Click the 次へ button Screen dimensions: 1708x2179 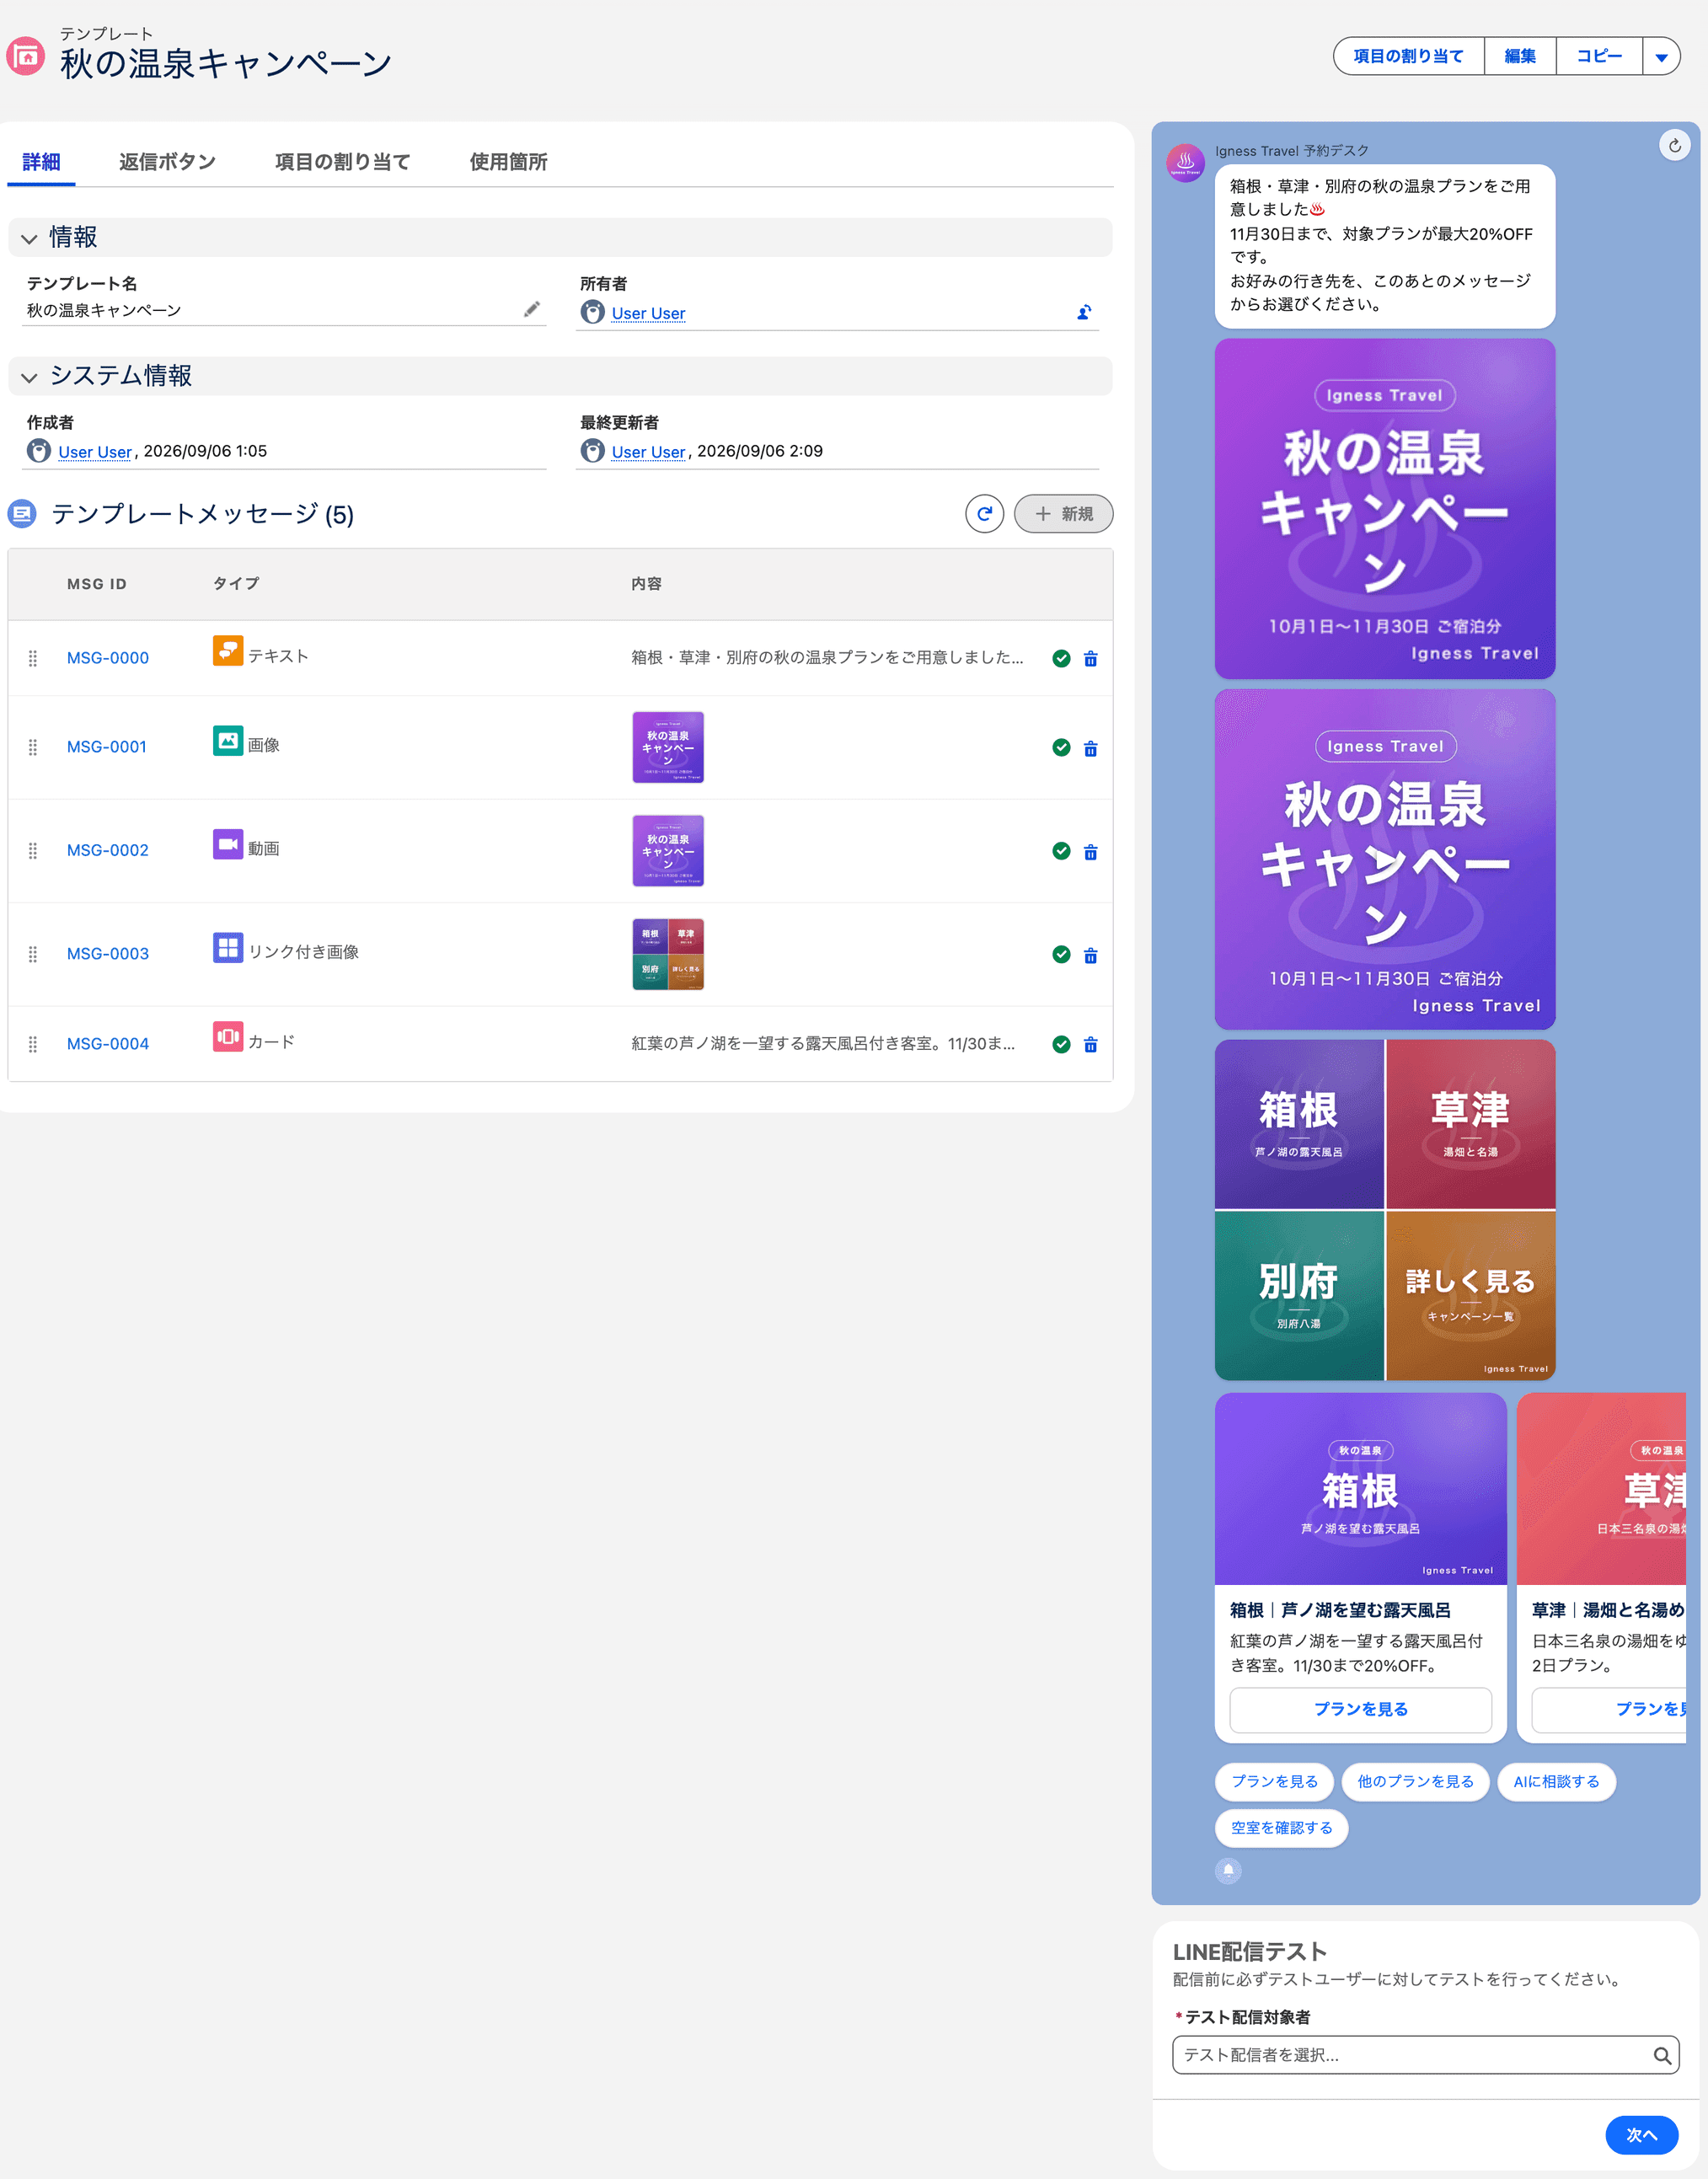[x=1641, y=2135]
